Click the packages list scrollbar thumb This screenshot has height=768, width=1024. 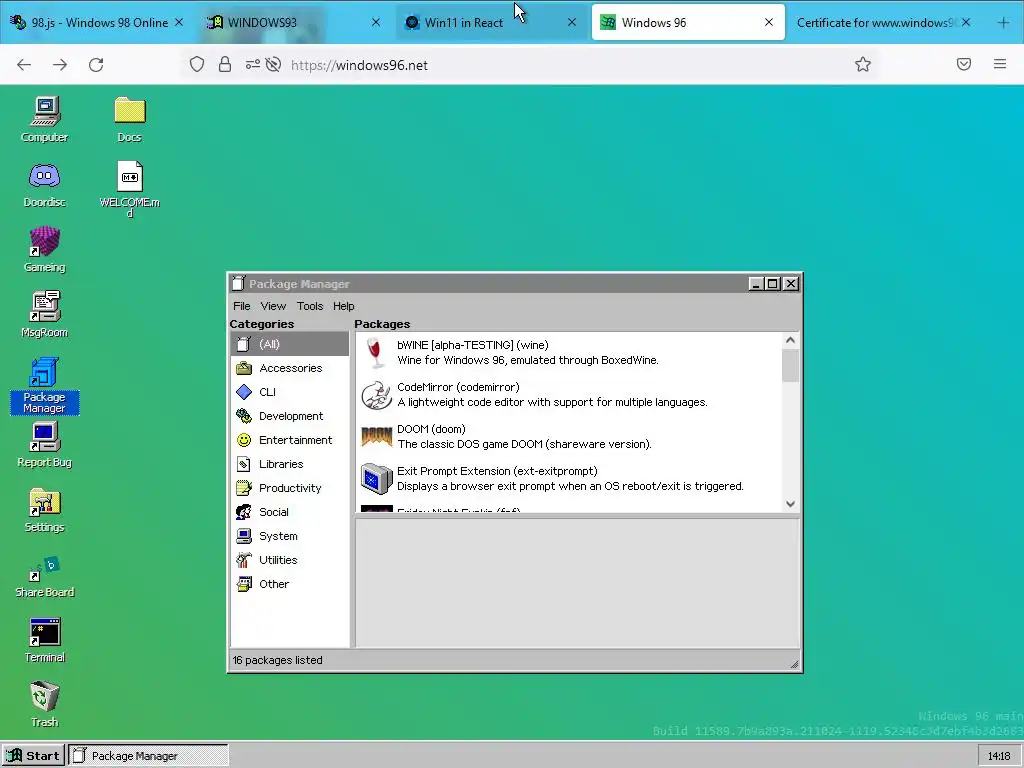(790, 366)
